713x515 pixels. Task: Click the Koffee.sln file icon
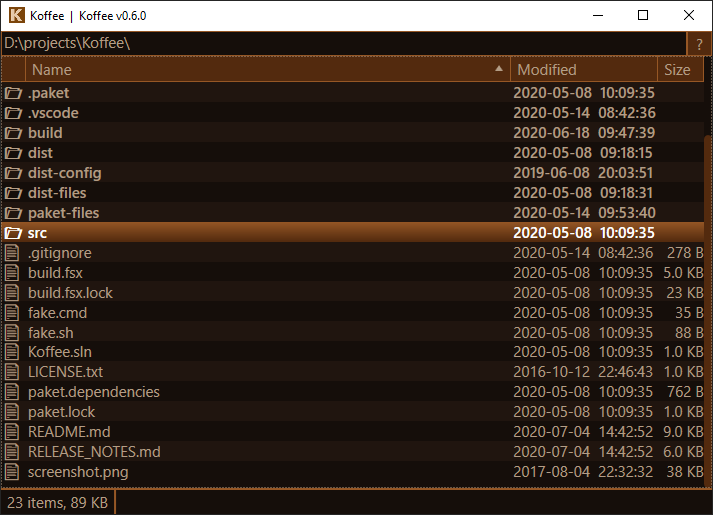[12, 352]
